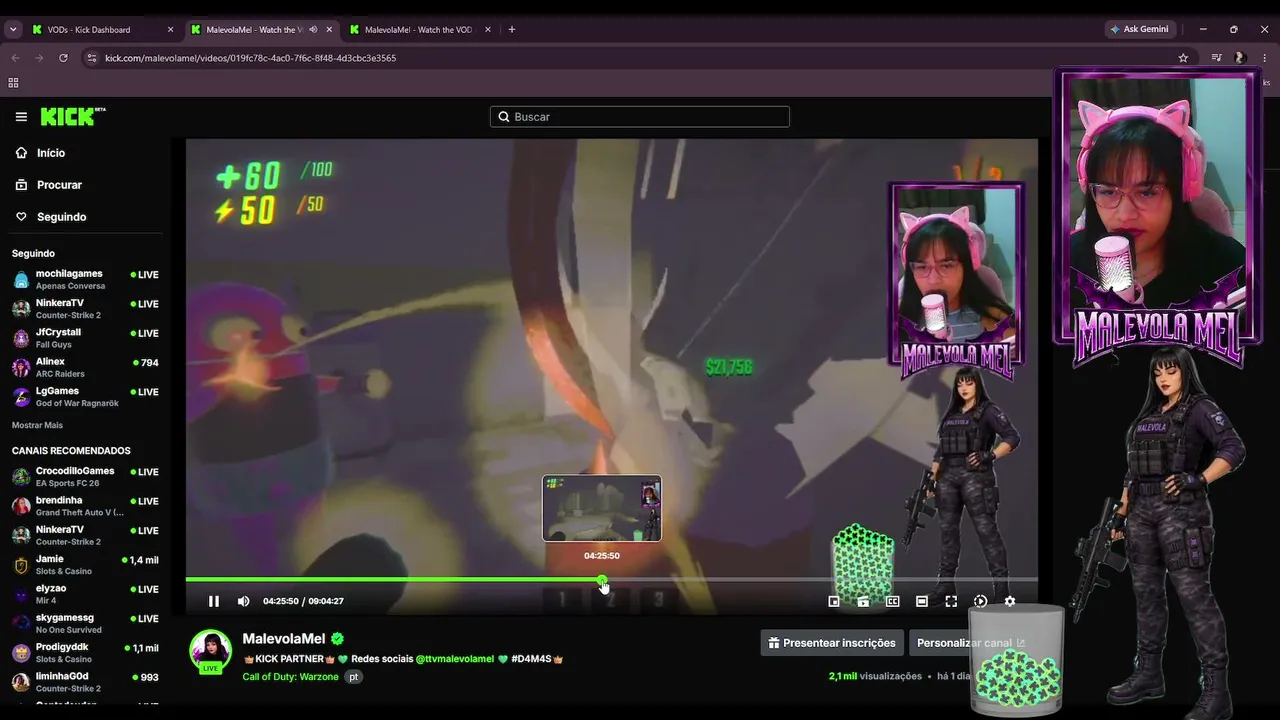Open elyzao channel avatar
The width and height of the screenshot is (1280, 720).
(21, 594)
